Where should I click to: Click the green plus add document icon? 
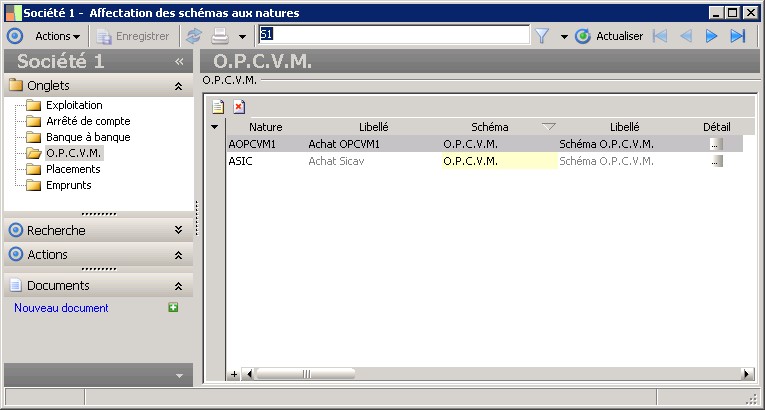click(x=173, y=308)
